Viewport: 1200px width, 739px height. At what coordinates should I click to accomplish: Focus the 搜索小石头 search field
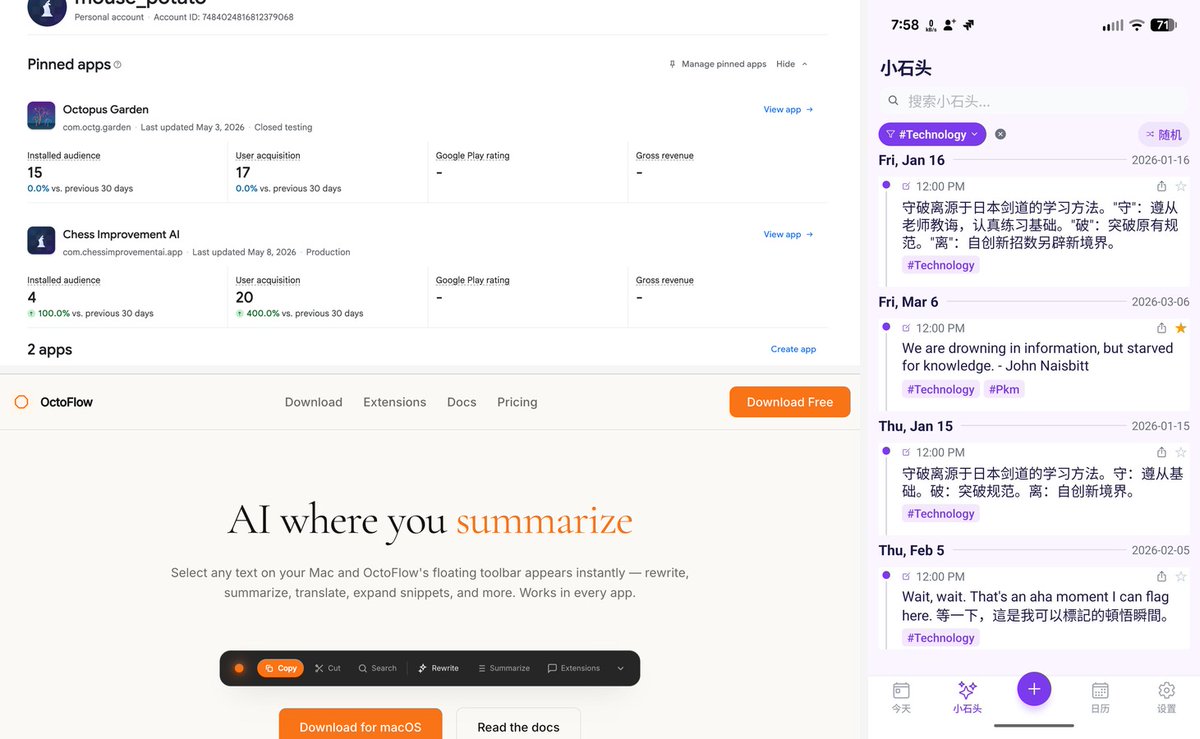pyautogui.click(x=1034, y=101)
